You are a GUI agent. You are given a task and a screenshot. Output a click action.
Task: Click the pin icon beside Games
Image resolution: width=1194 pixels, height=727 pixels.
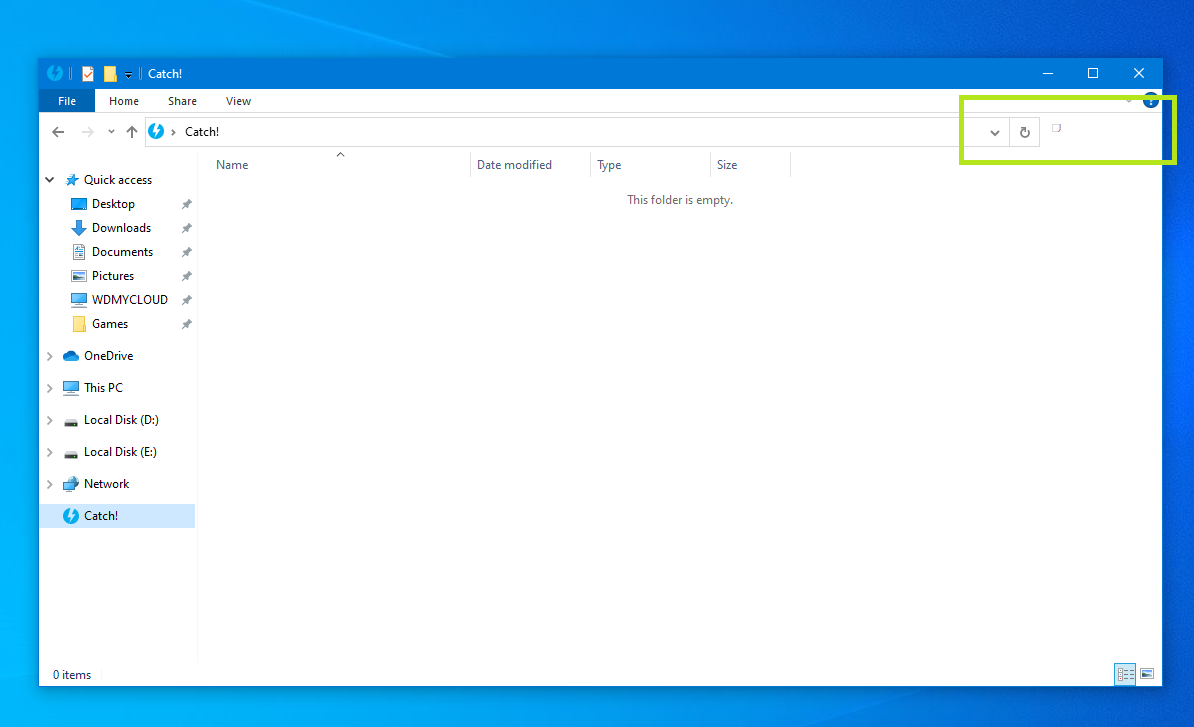pyautogui.click(x=187, y=324)
